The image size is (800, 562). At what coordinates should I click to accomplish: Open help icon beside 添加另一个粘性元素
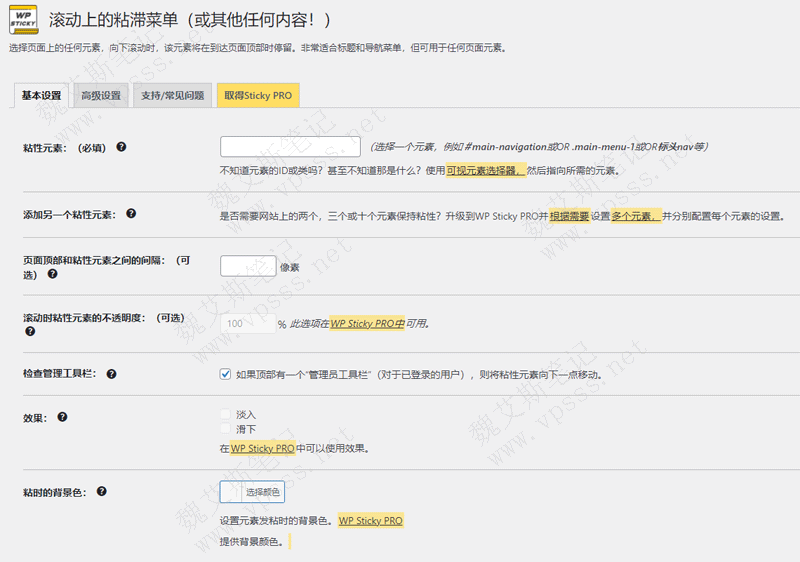(131, 213)
